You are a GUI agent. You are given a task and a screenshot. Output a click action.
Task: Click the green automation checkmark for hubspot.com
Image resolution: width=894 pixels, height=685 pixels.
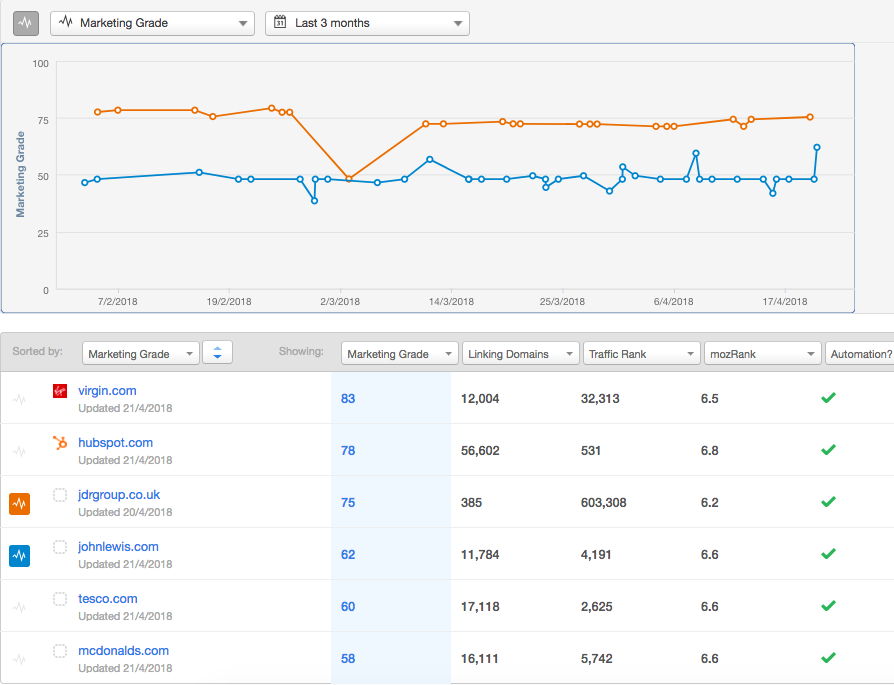(x=828, y=449)
